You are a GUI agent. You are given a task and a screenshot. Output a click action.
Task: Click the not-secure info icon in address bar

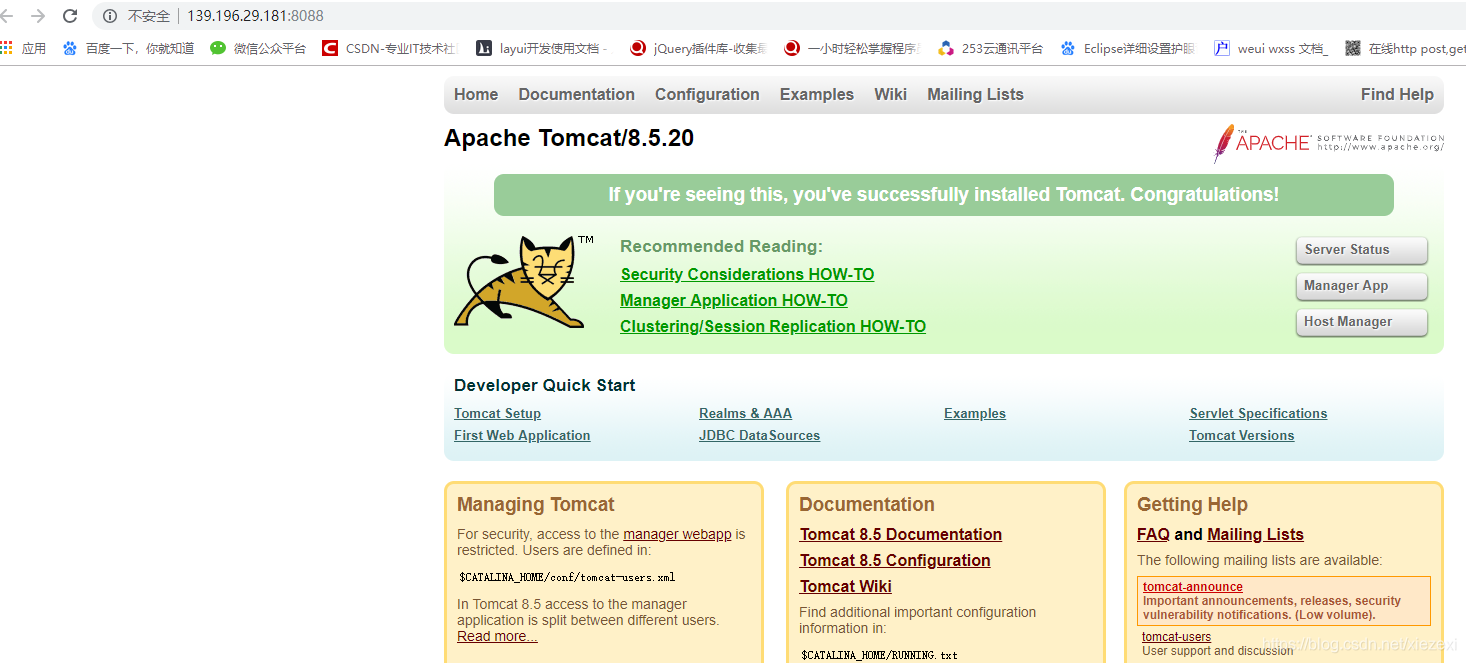point(110,16)
